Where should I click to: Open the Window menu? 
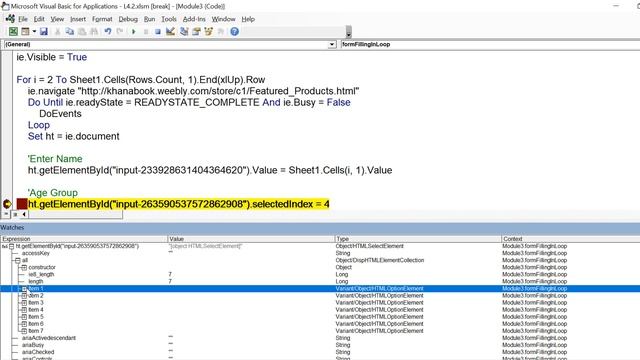click(x=223, y=19)
